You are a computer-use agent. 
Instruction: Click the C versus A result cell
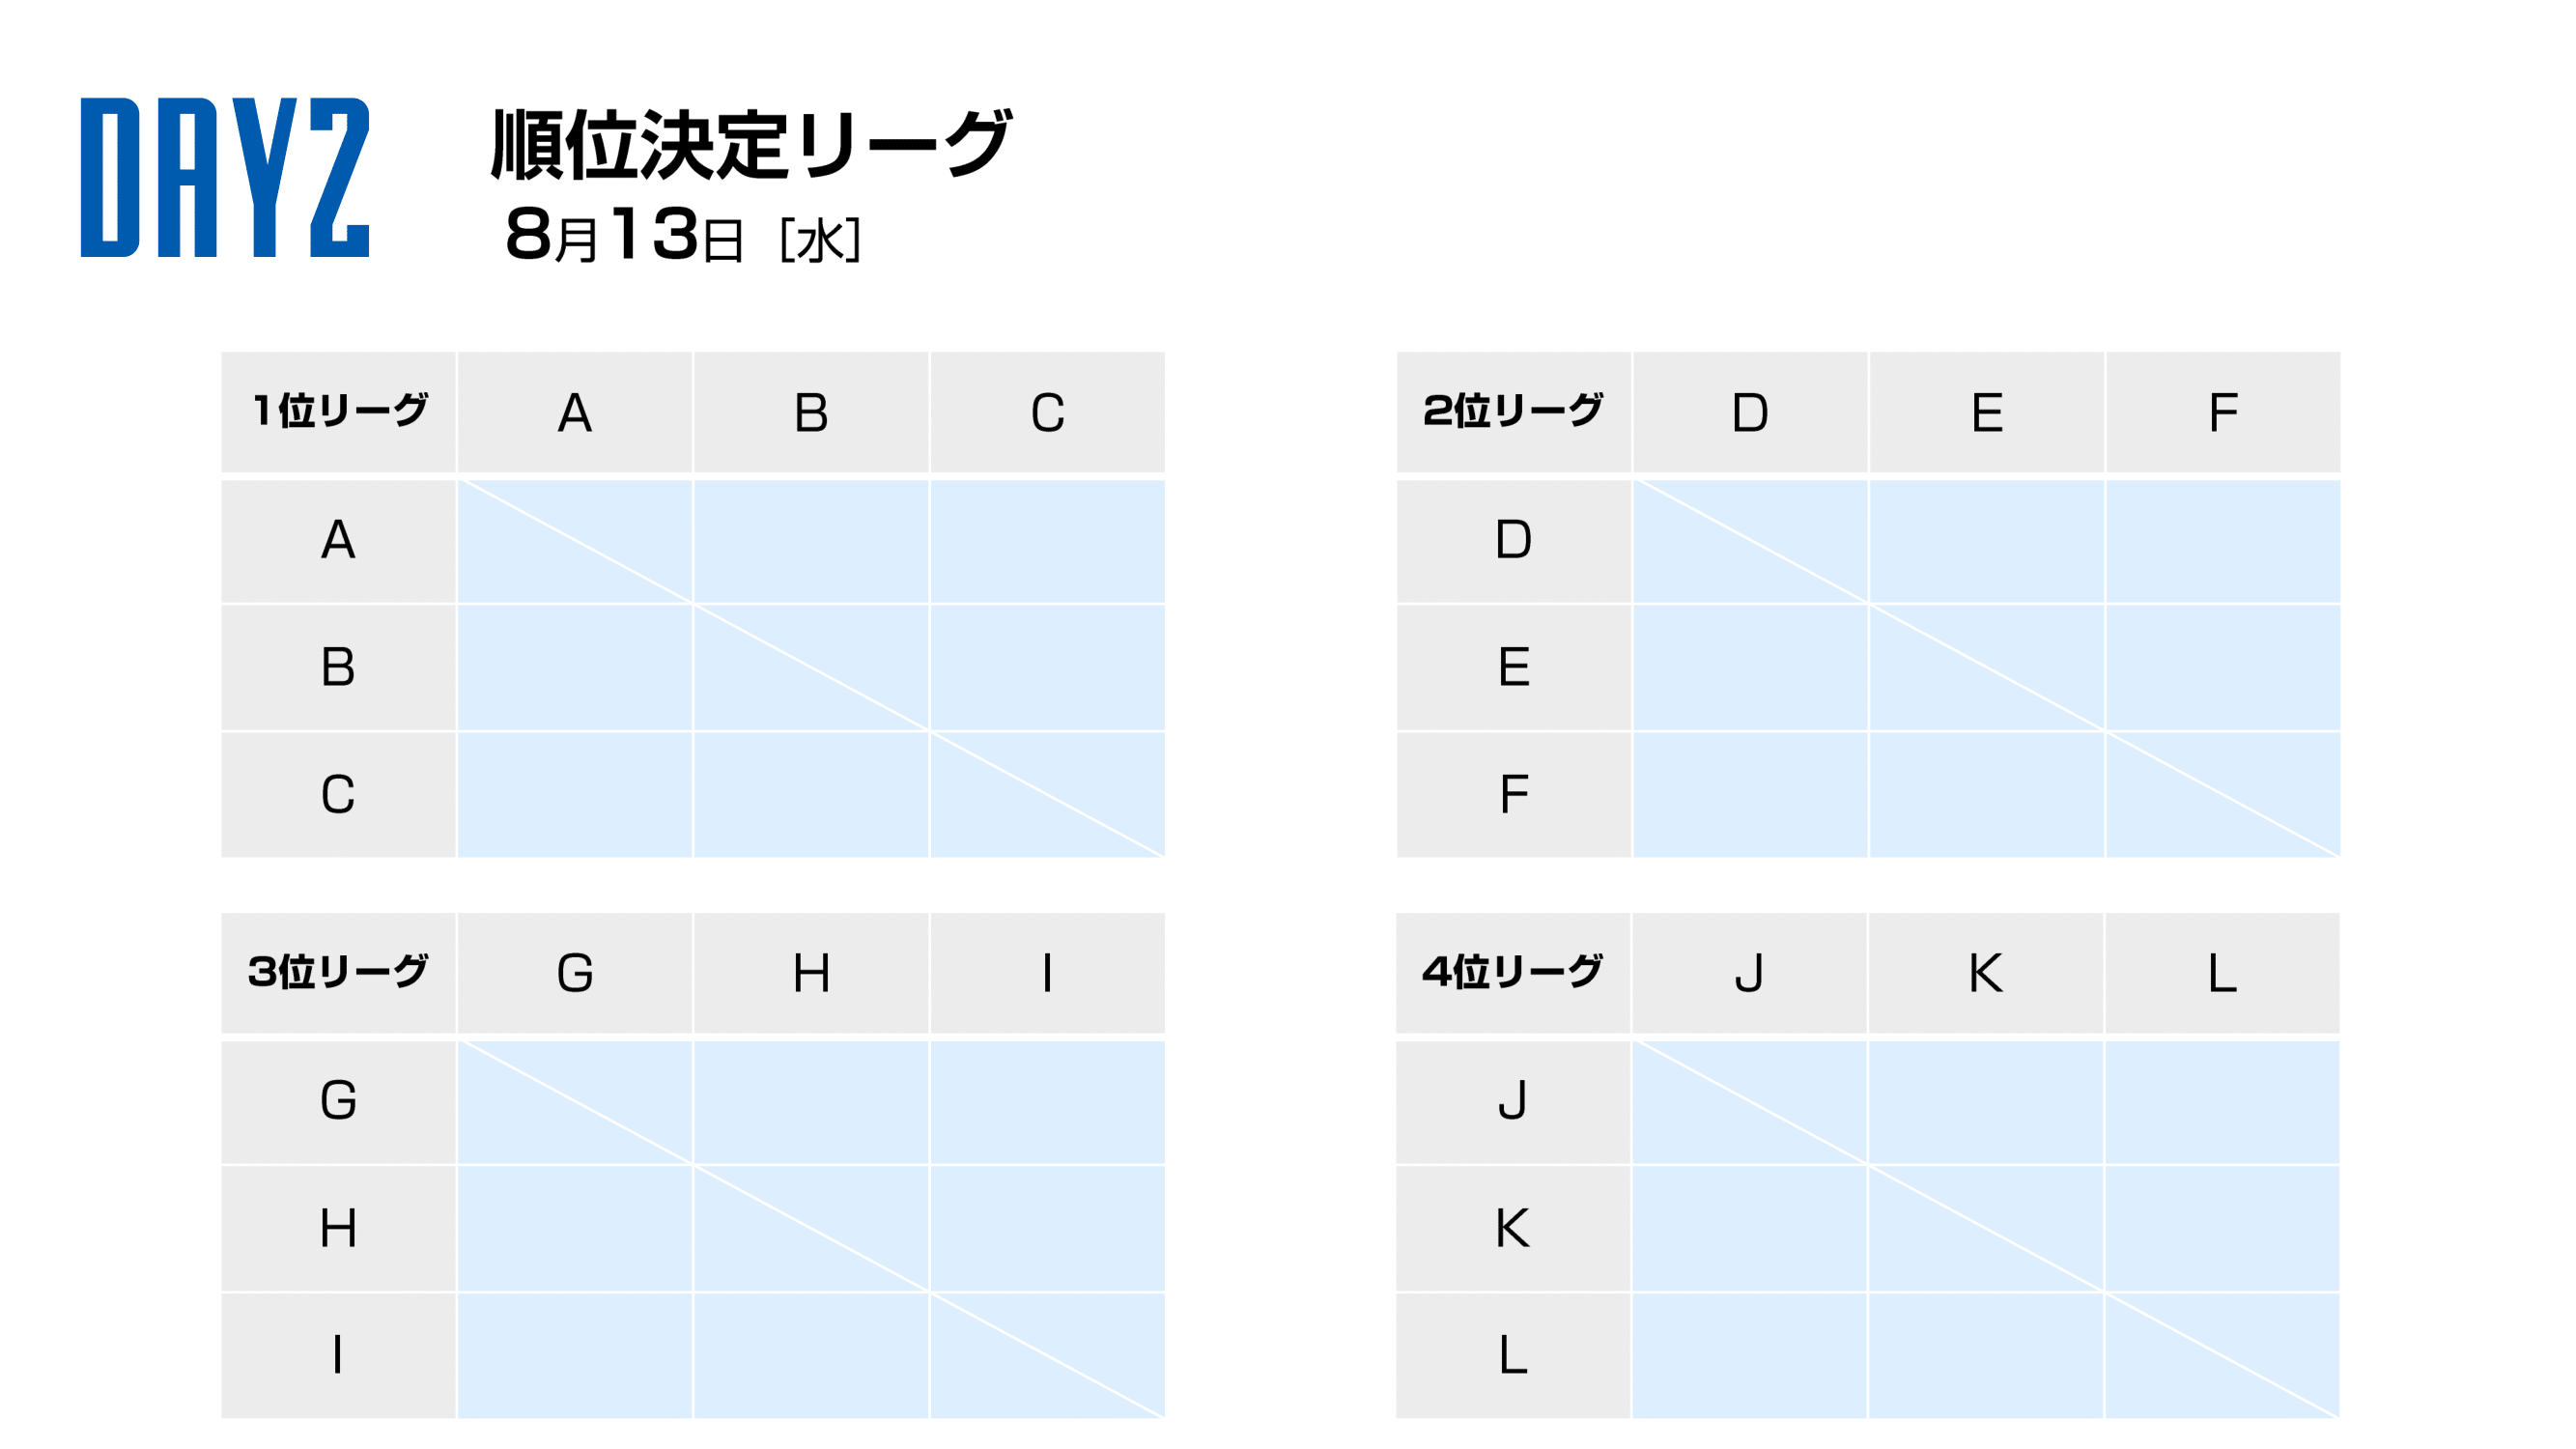pyautogui.click(x=575, y=795)
